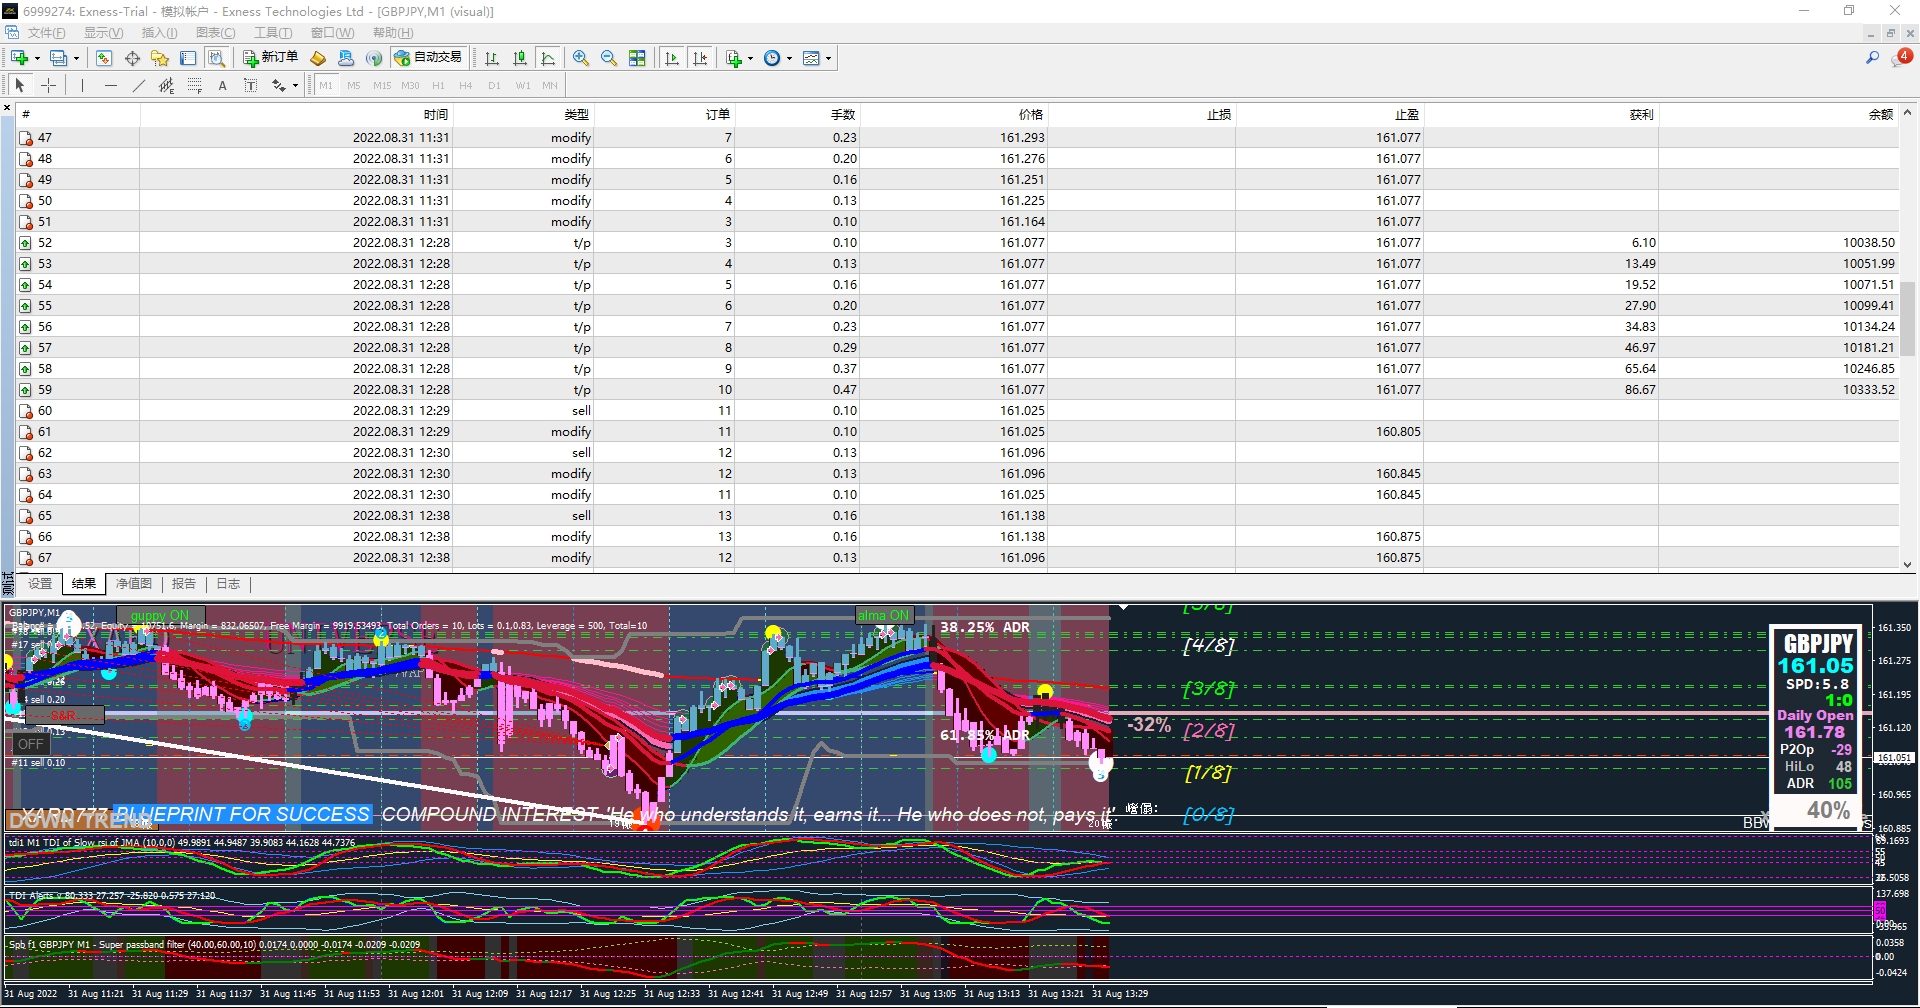
Task: Switch chart to candlesticks
Action: pyautogui.click(x=520, y=58)
